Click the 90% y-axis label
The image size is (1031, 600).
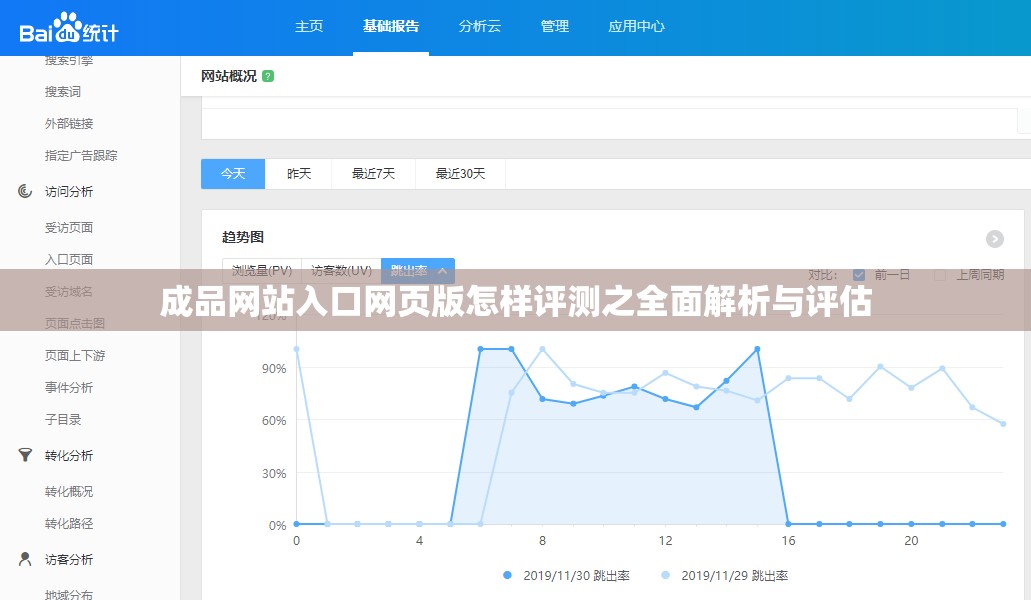[x=274, y=369]
